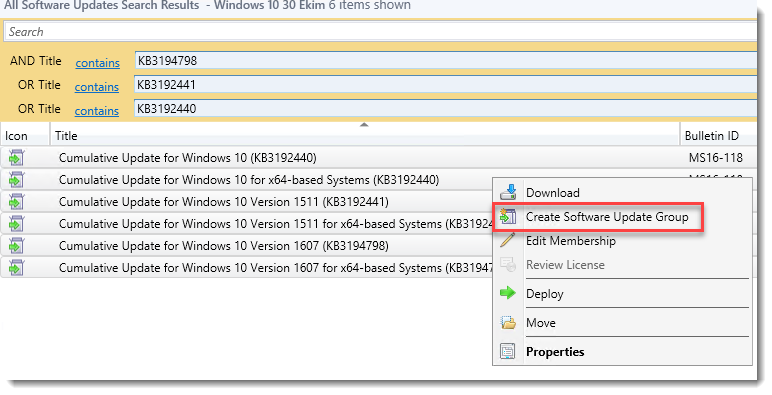Viewport: 772px width, 395px height.
Task: Choose Deploy from the context menu
Action: point(545,294)
